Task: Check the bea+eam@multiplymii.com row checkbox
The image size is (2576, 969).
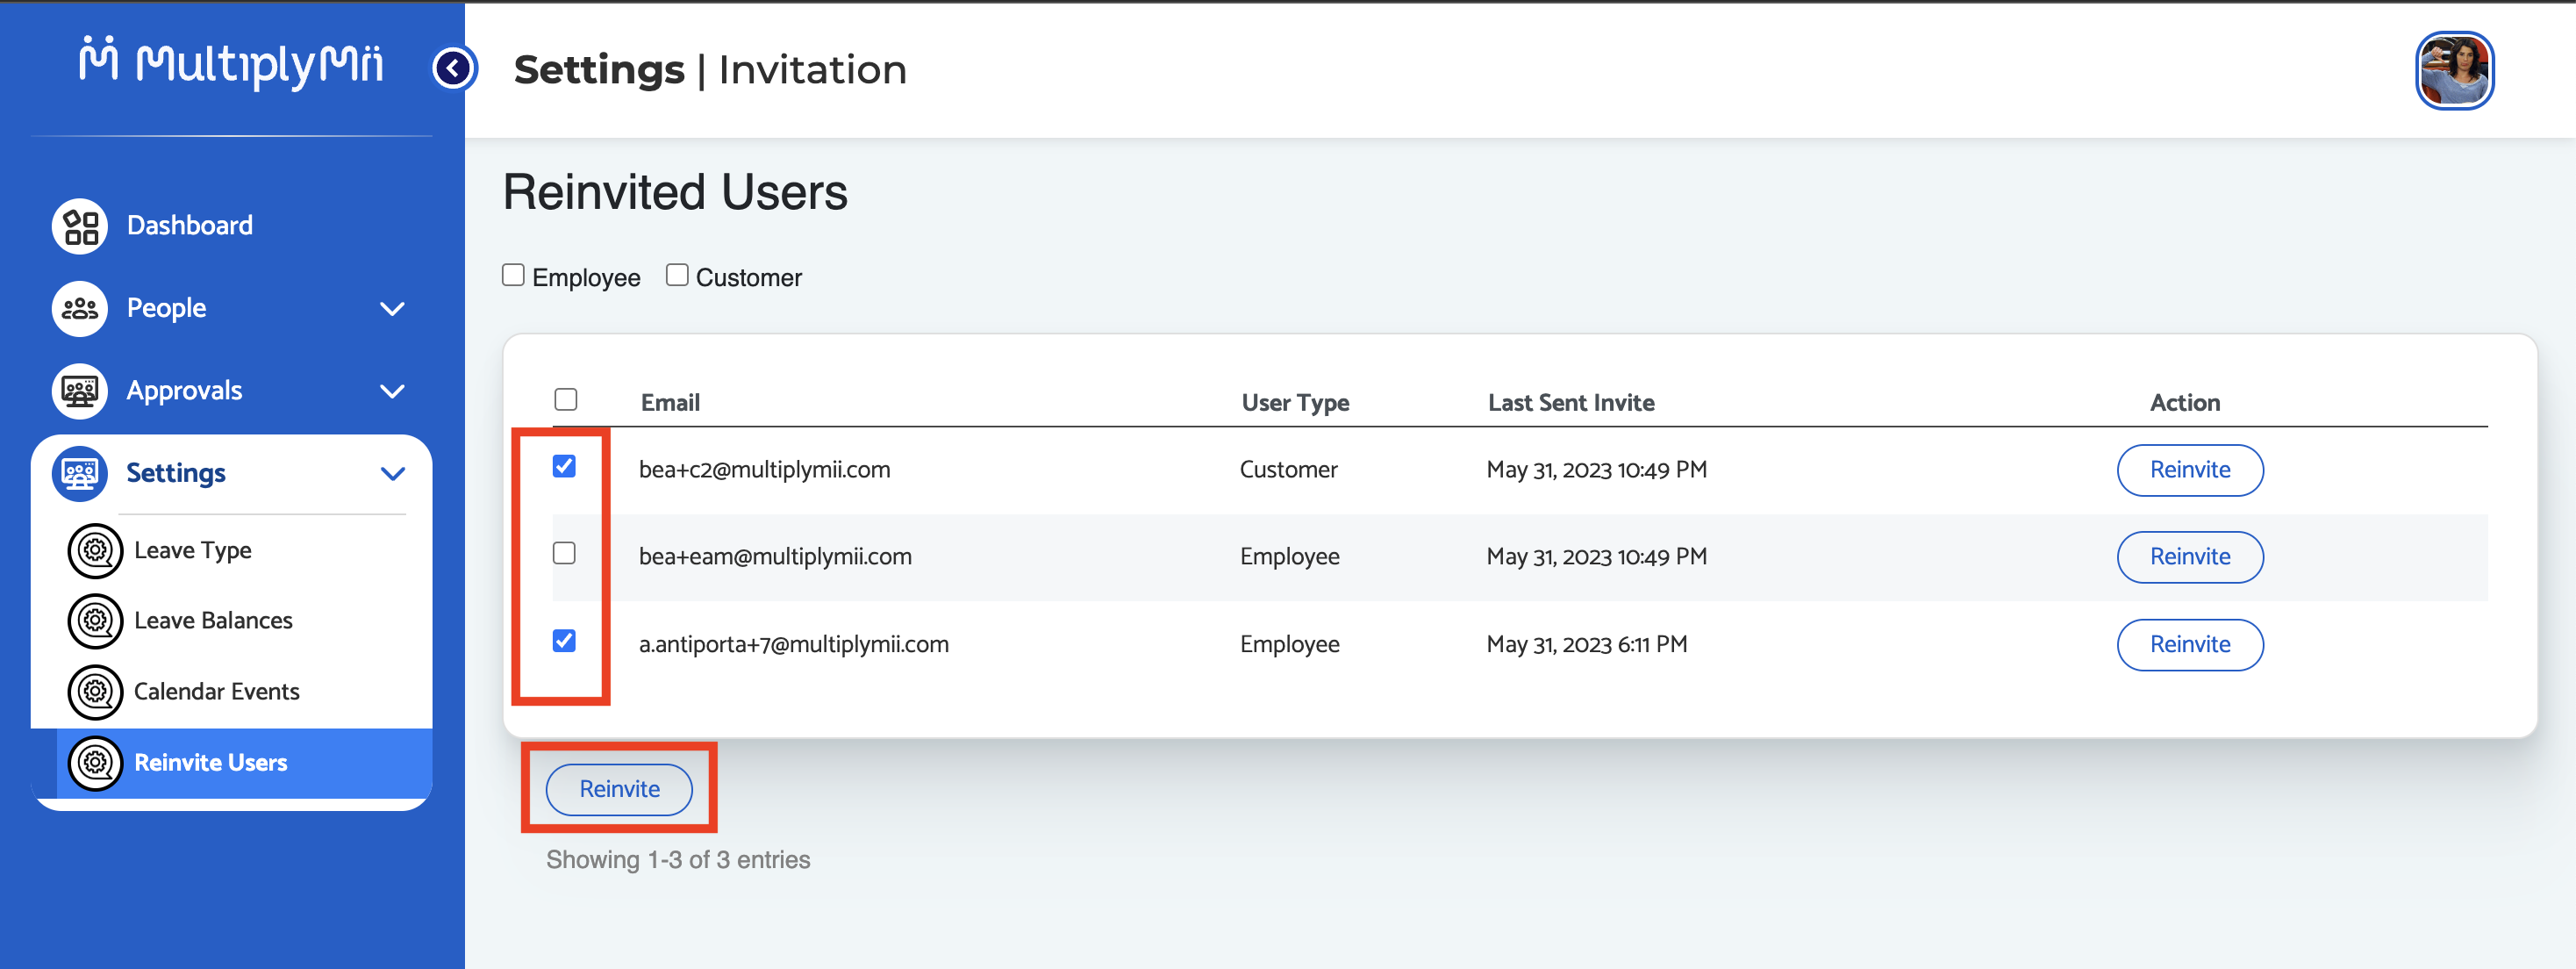Action: (x=564, y=553)
